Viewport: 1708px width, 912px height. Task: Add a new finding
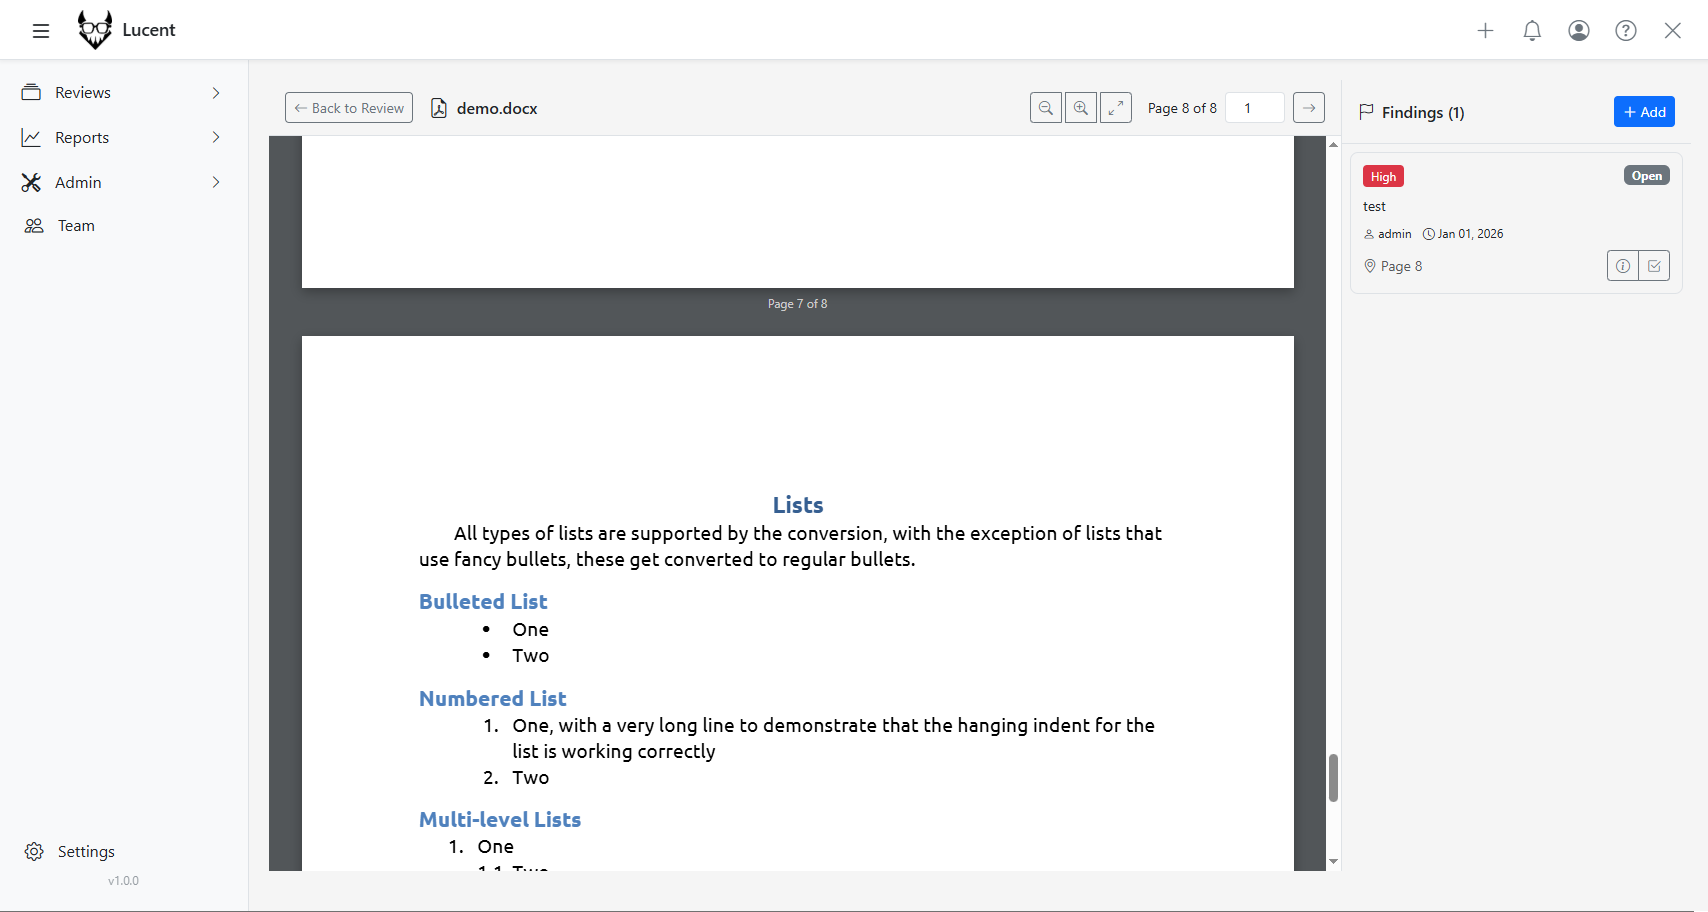click(1644, 112)
